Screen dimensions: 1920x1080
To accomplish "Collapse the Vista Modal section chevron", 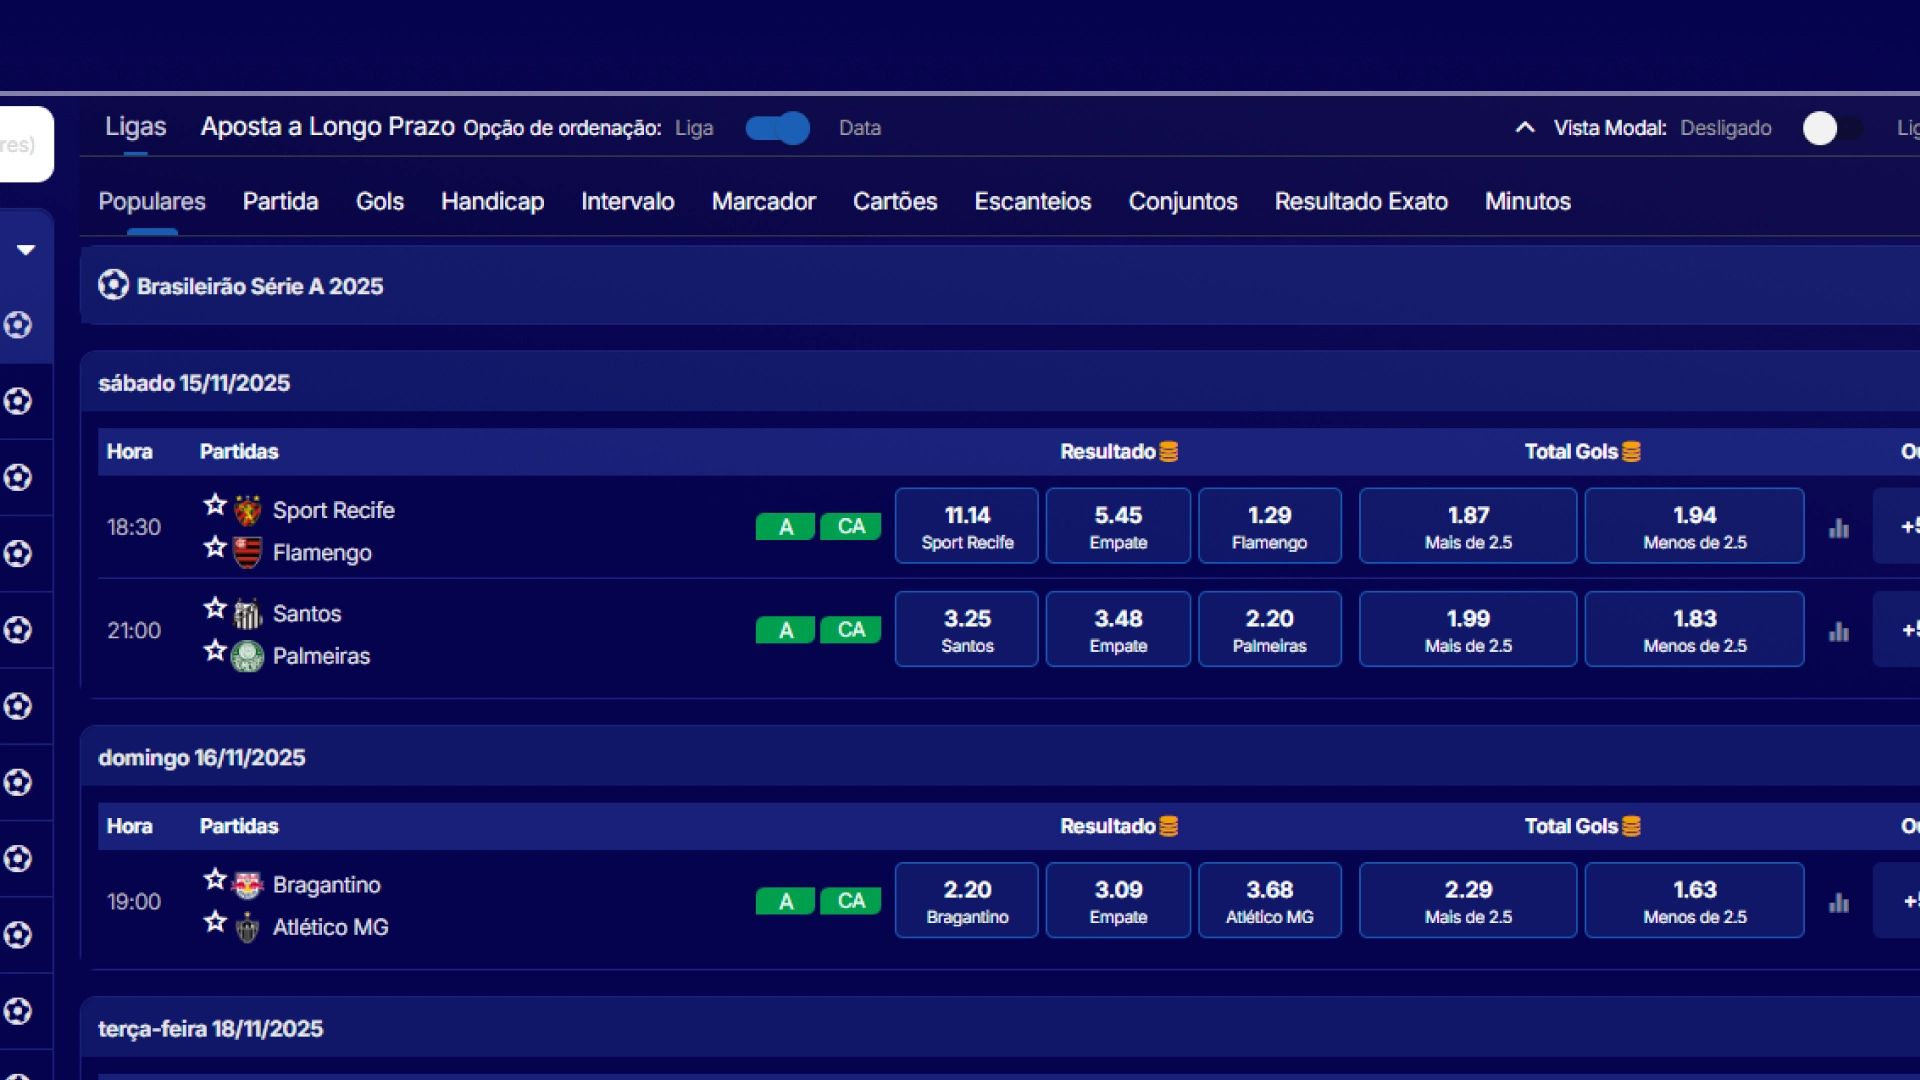I will 1525,128.
